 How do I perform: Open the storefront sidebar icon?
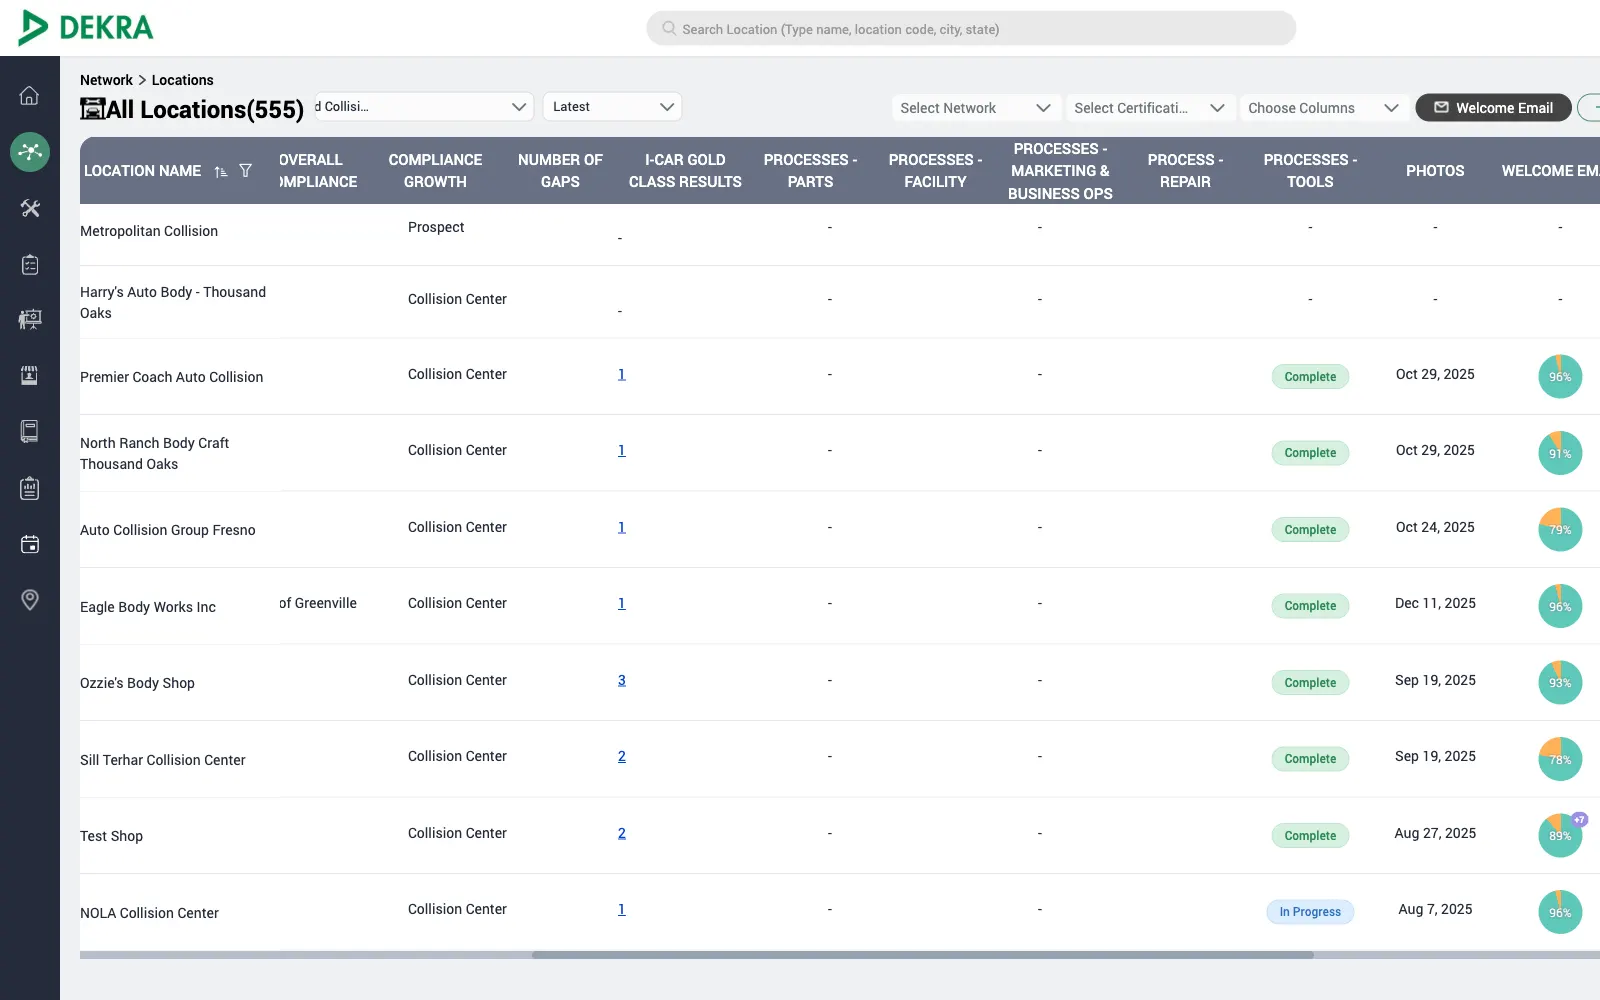coord(30,376)
